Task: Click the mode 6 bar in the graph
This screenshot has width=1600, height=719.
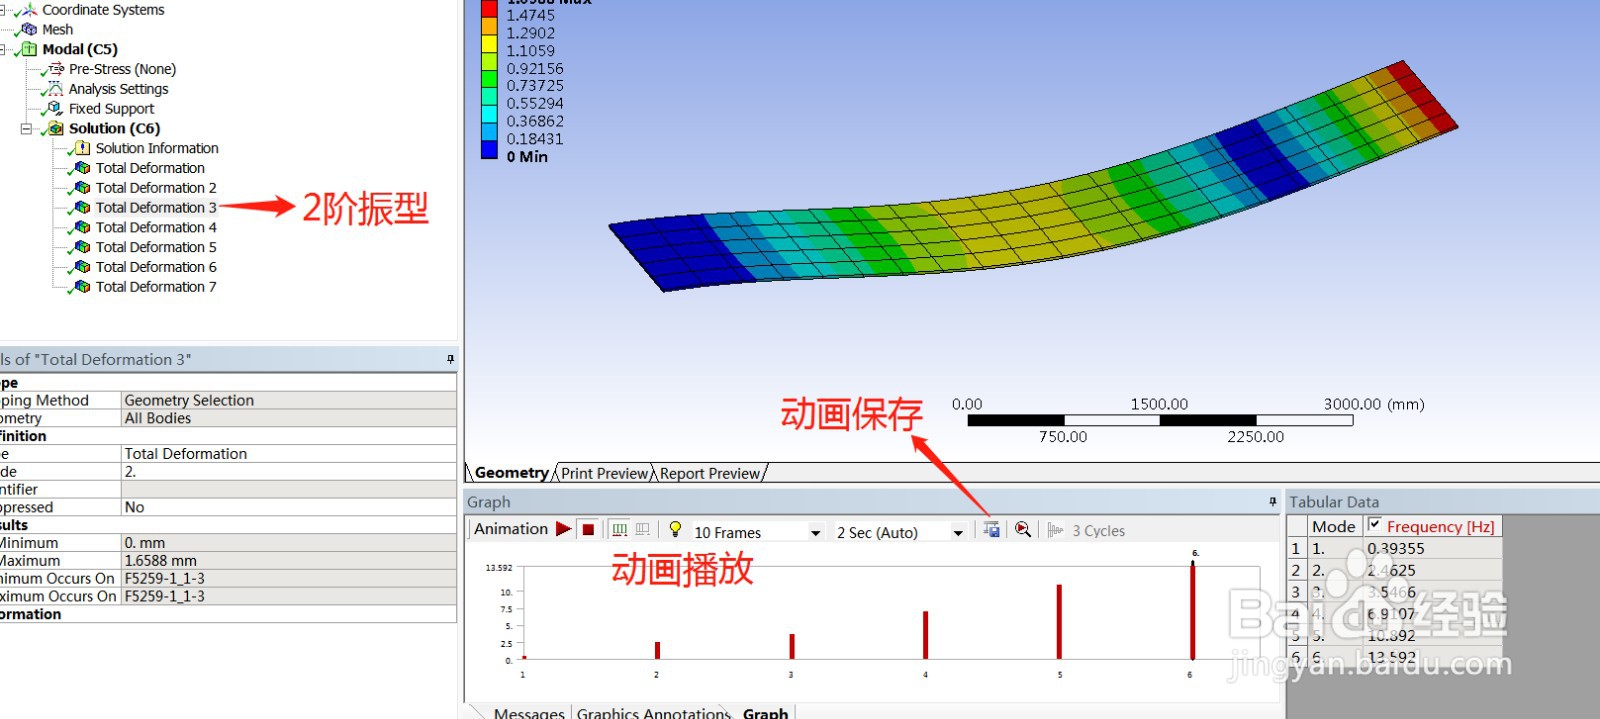Action: click(1192, 610)
